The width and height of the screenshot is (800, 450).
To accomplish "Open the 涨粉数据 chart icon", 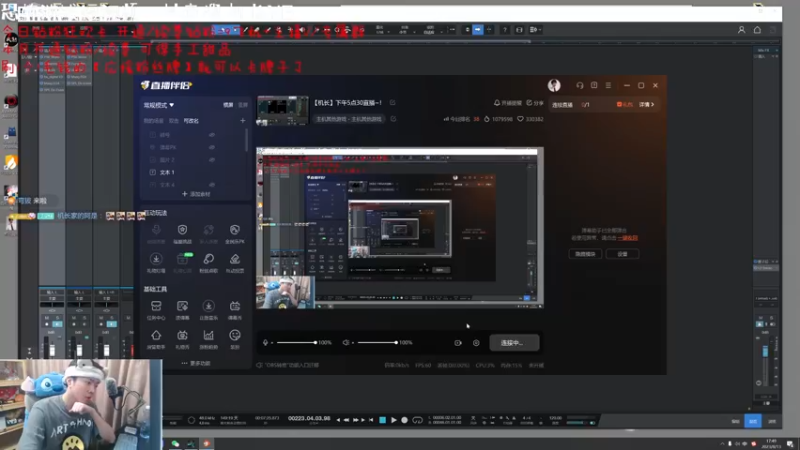I will tap(208, 335).
